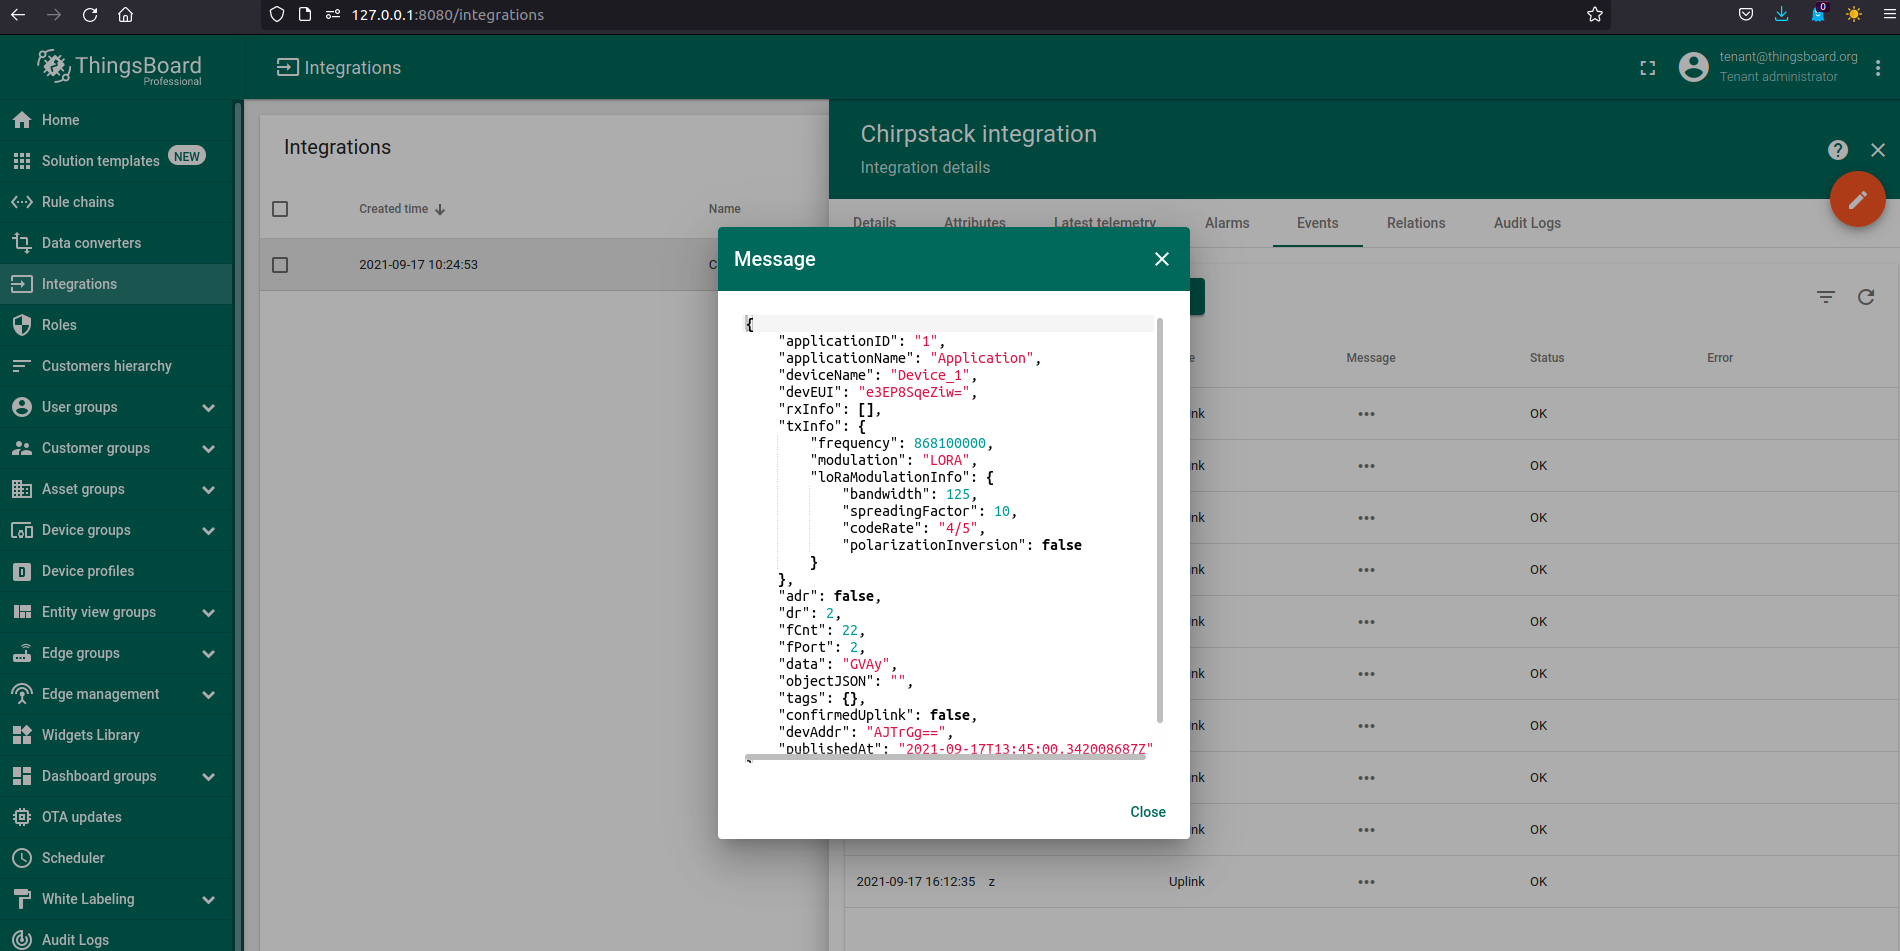
Task: Toggle fullscreen mode icon
Action: pyautogui.click(x=1648, y=68)
